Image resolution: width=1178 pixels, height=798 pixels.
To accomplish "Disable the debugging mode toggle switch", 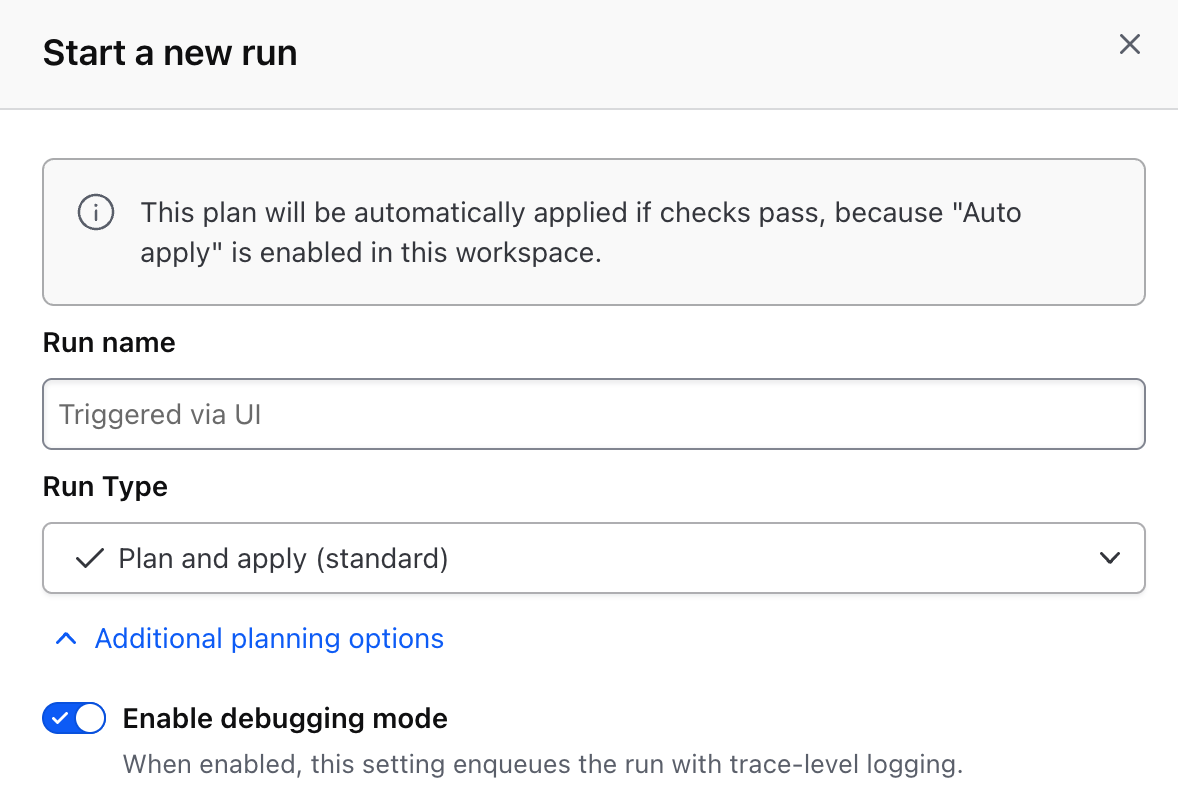I will click(74, 718).
